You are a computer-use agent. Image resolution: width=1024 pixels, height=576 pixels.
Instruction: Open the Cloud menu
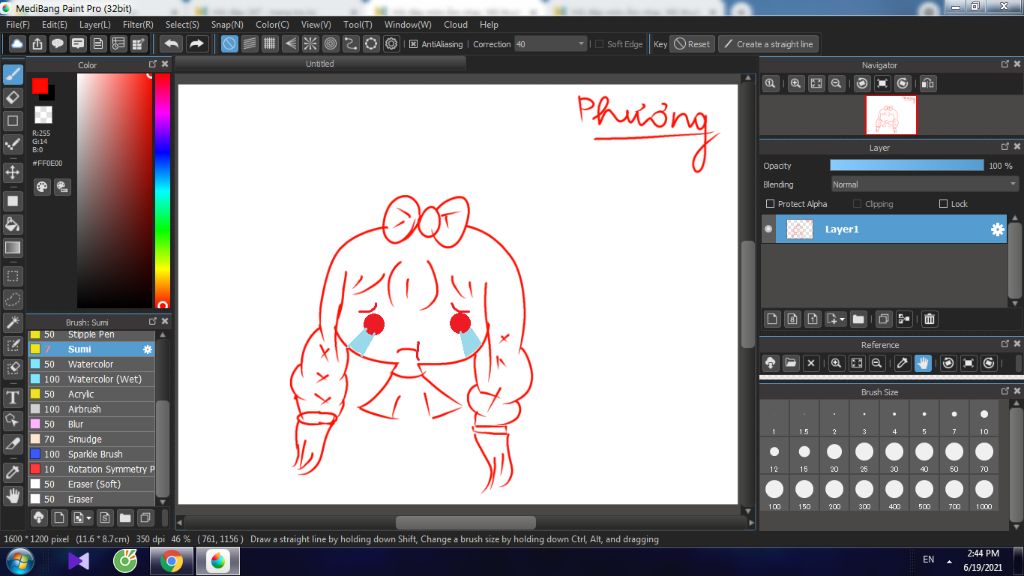455,25
